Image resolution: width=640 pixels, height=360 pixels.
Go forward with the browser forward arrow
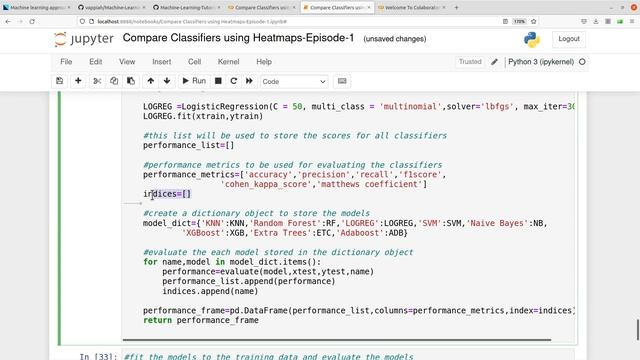[20, 21]
